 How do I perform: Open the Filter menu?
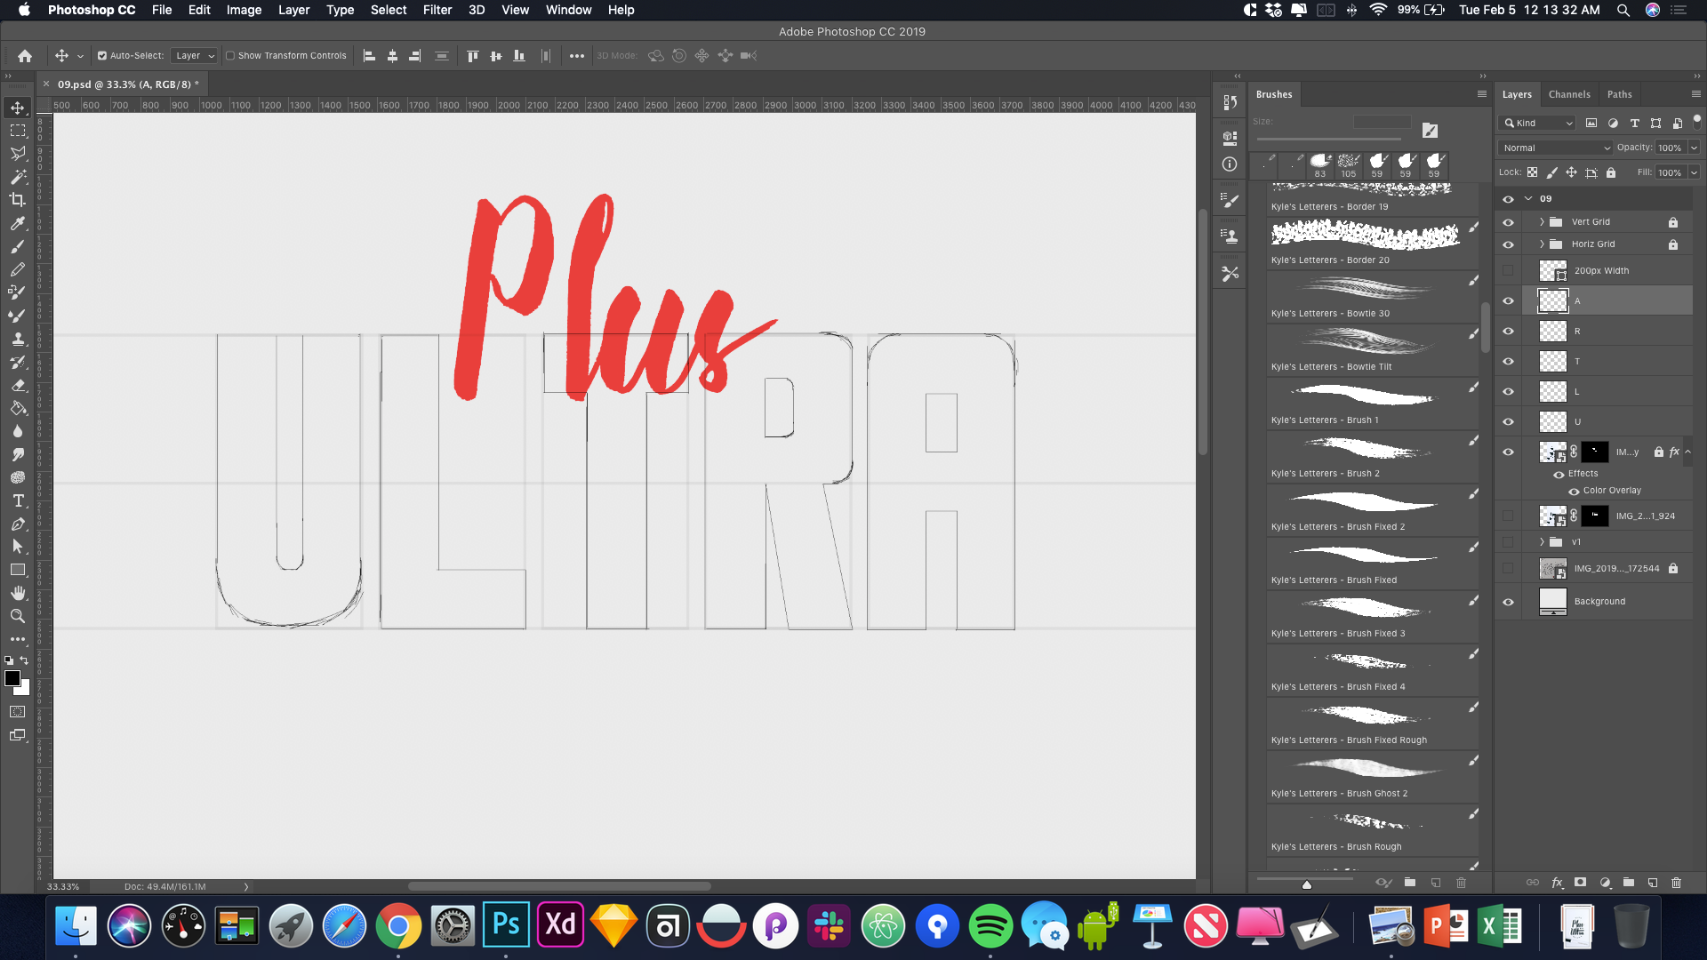coord(437,10)
